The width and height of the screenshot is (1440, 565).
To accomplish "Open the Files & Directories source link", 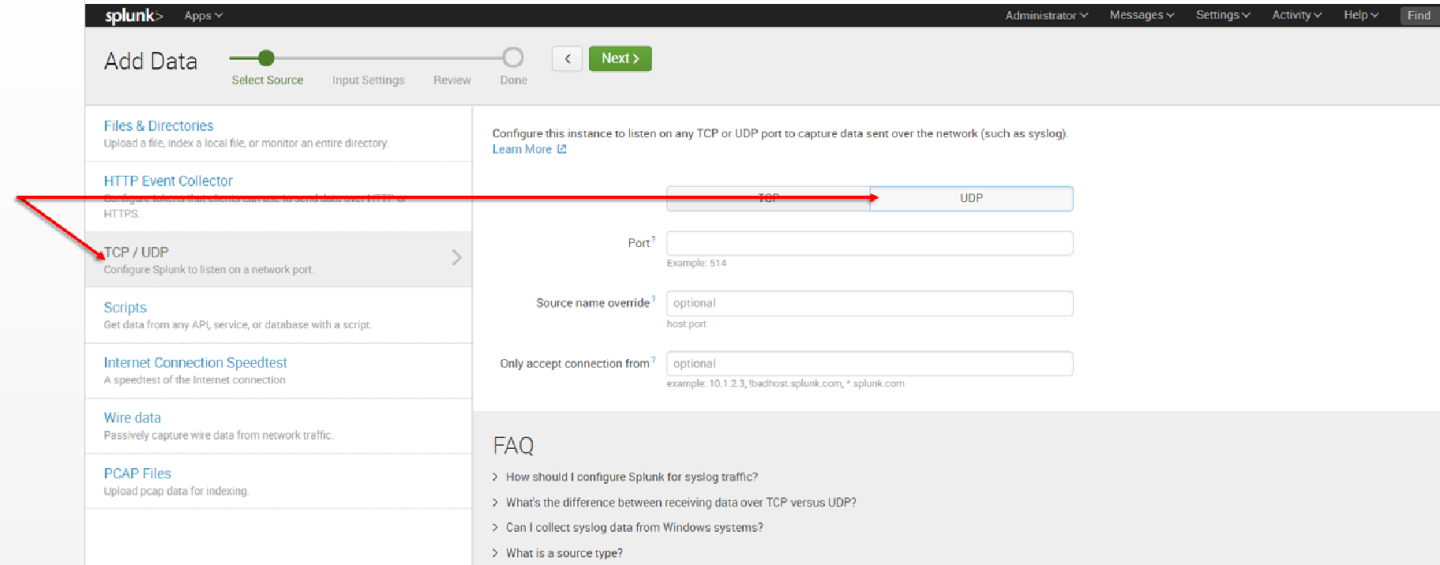I will tap(158, 126).
